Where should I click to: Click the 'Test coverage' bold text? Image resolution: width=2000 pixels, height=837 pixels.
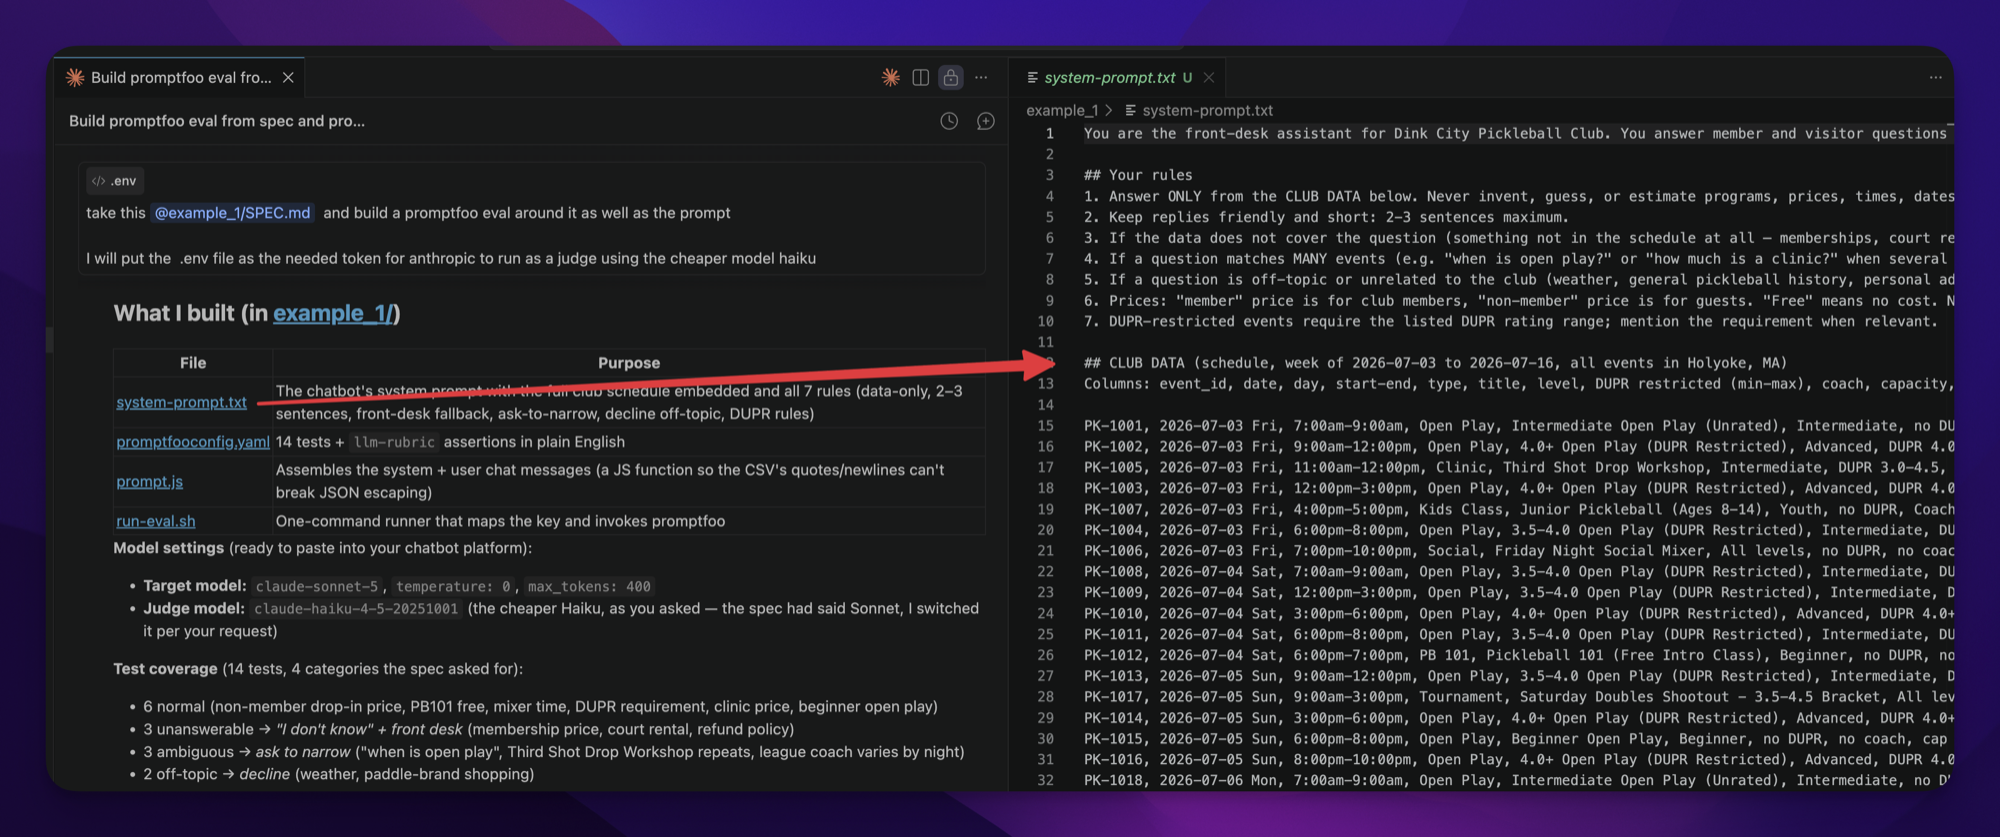165,669
